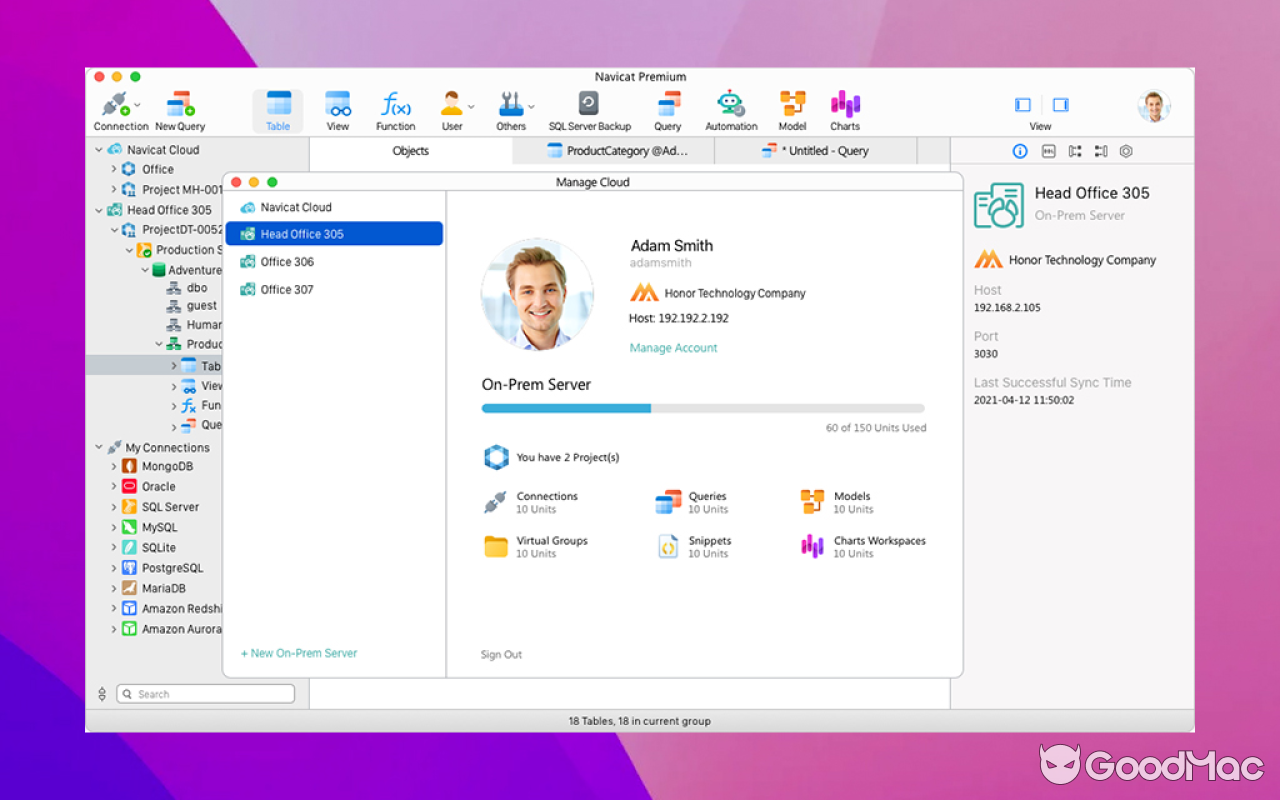Click the sidebar Search field

(205, 693)
